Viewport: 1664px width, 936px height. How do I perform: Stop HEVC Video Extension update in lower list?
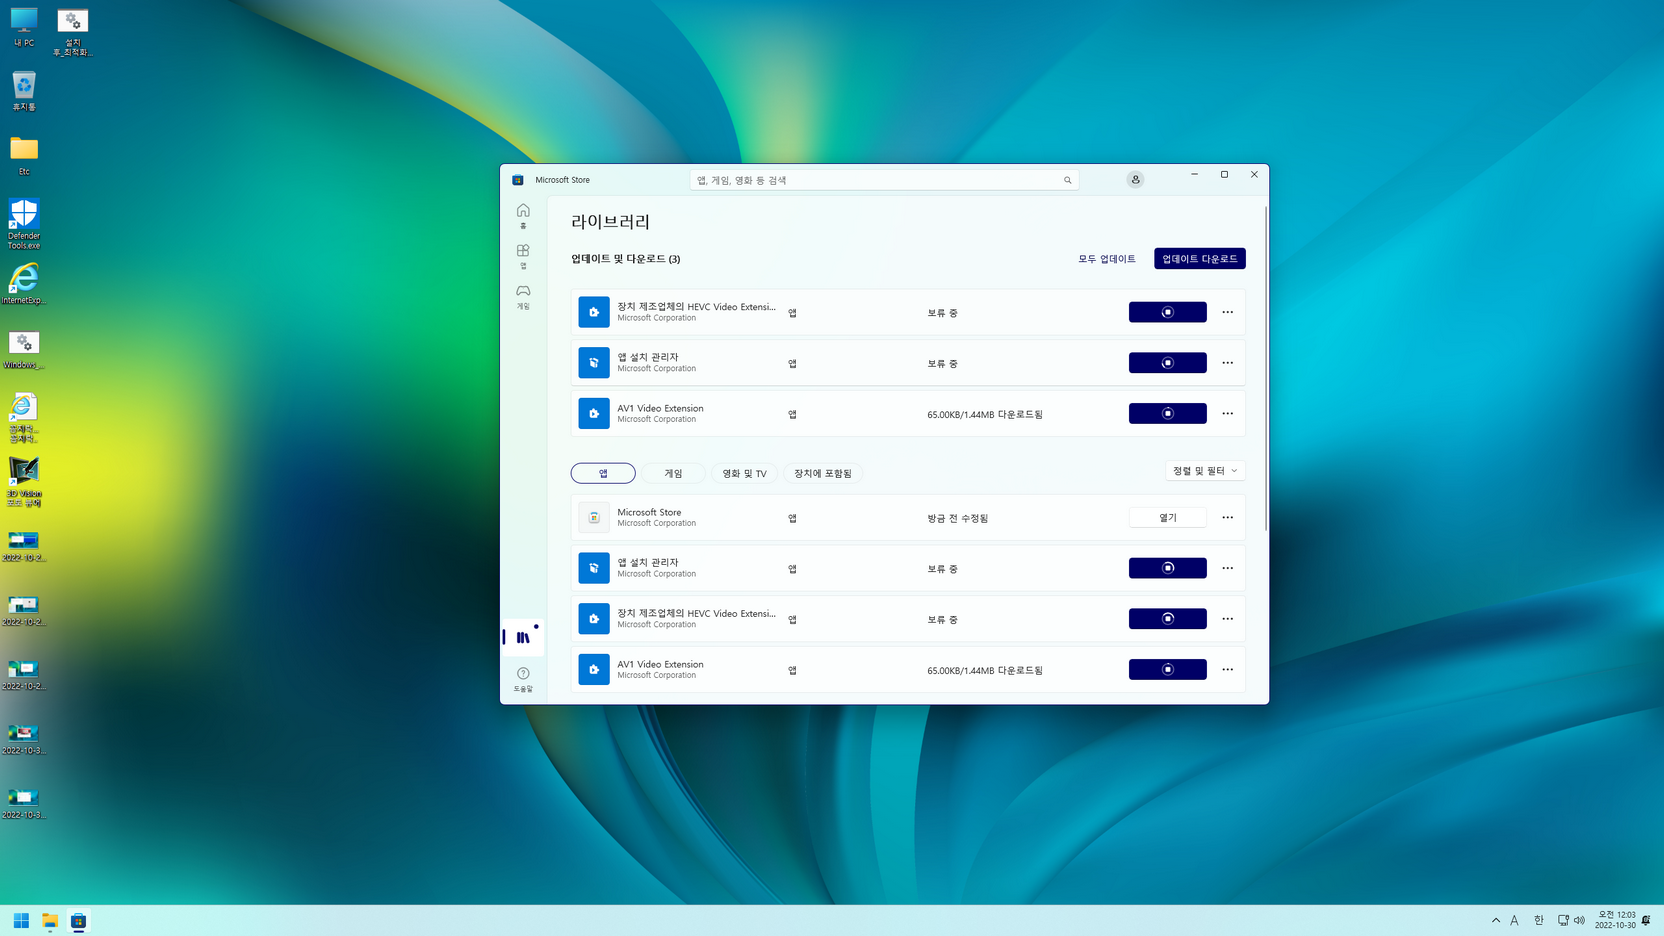pyautogui.click(x=1167, y=619)
